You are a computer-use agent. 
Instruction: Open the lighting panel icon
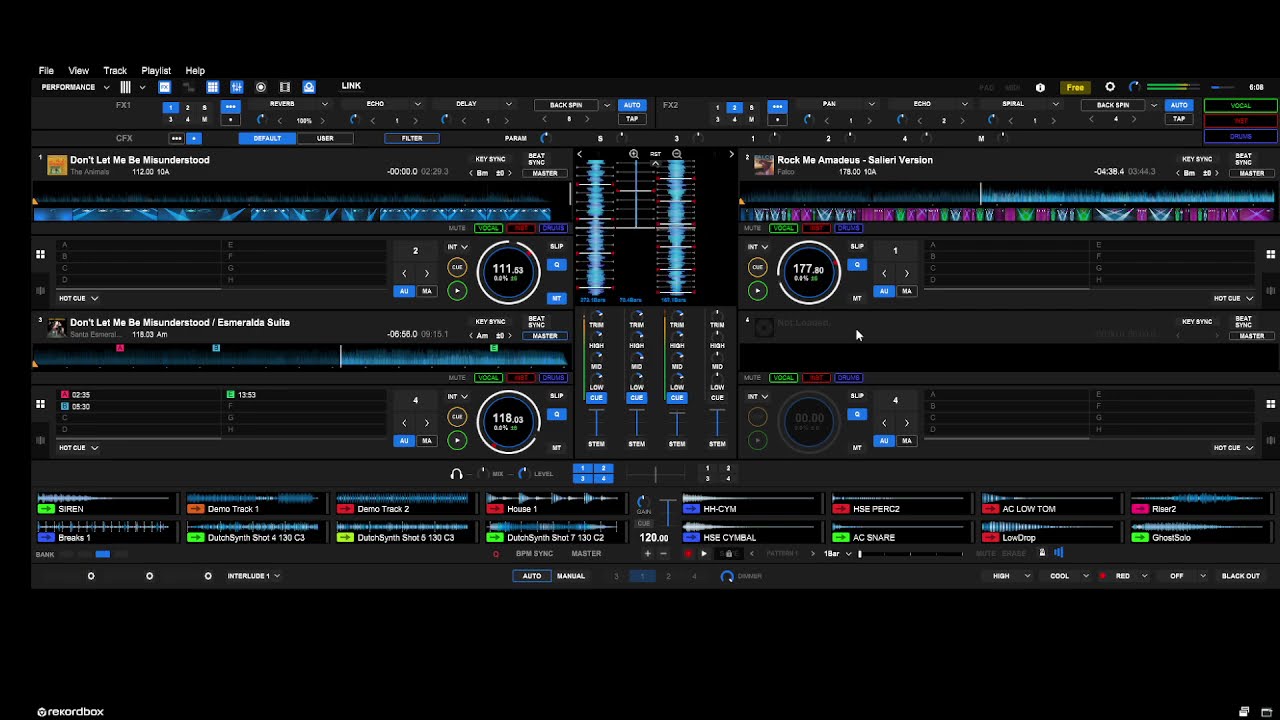[x=309, y=87]
